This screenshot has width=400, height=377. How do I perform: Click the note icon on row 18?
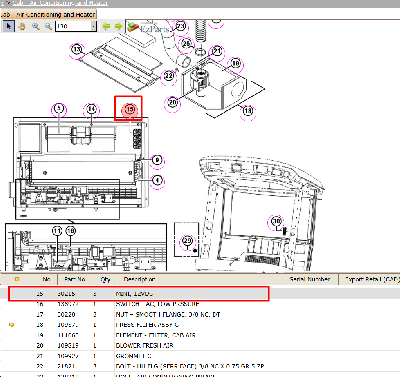(x=12, y=324)
